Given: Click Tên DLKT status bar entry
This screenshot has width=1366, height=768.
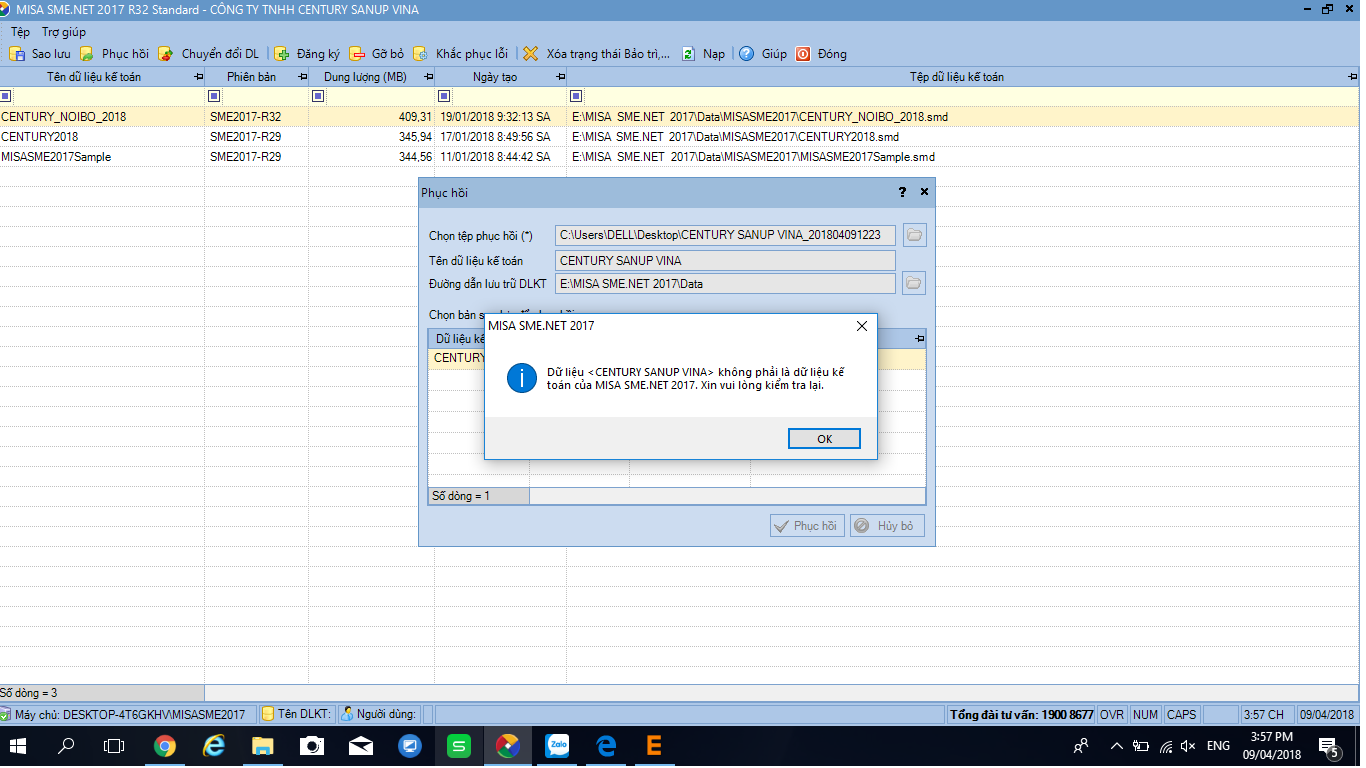Looking at the screenshot, I should [x=296, y=715].
